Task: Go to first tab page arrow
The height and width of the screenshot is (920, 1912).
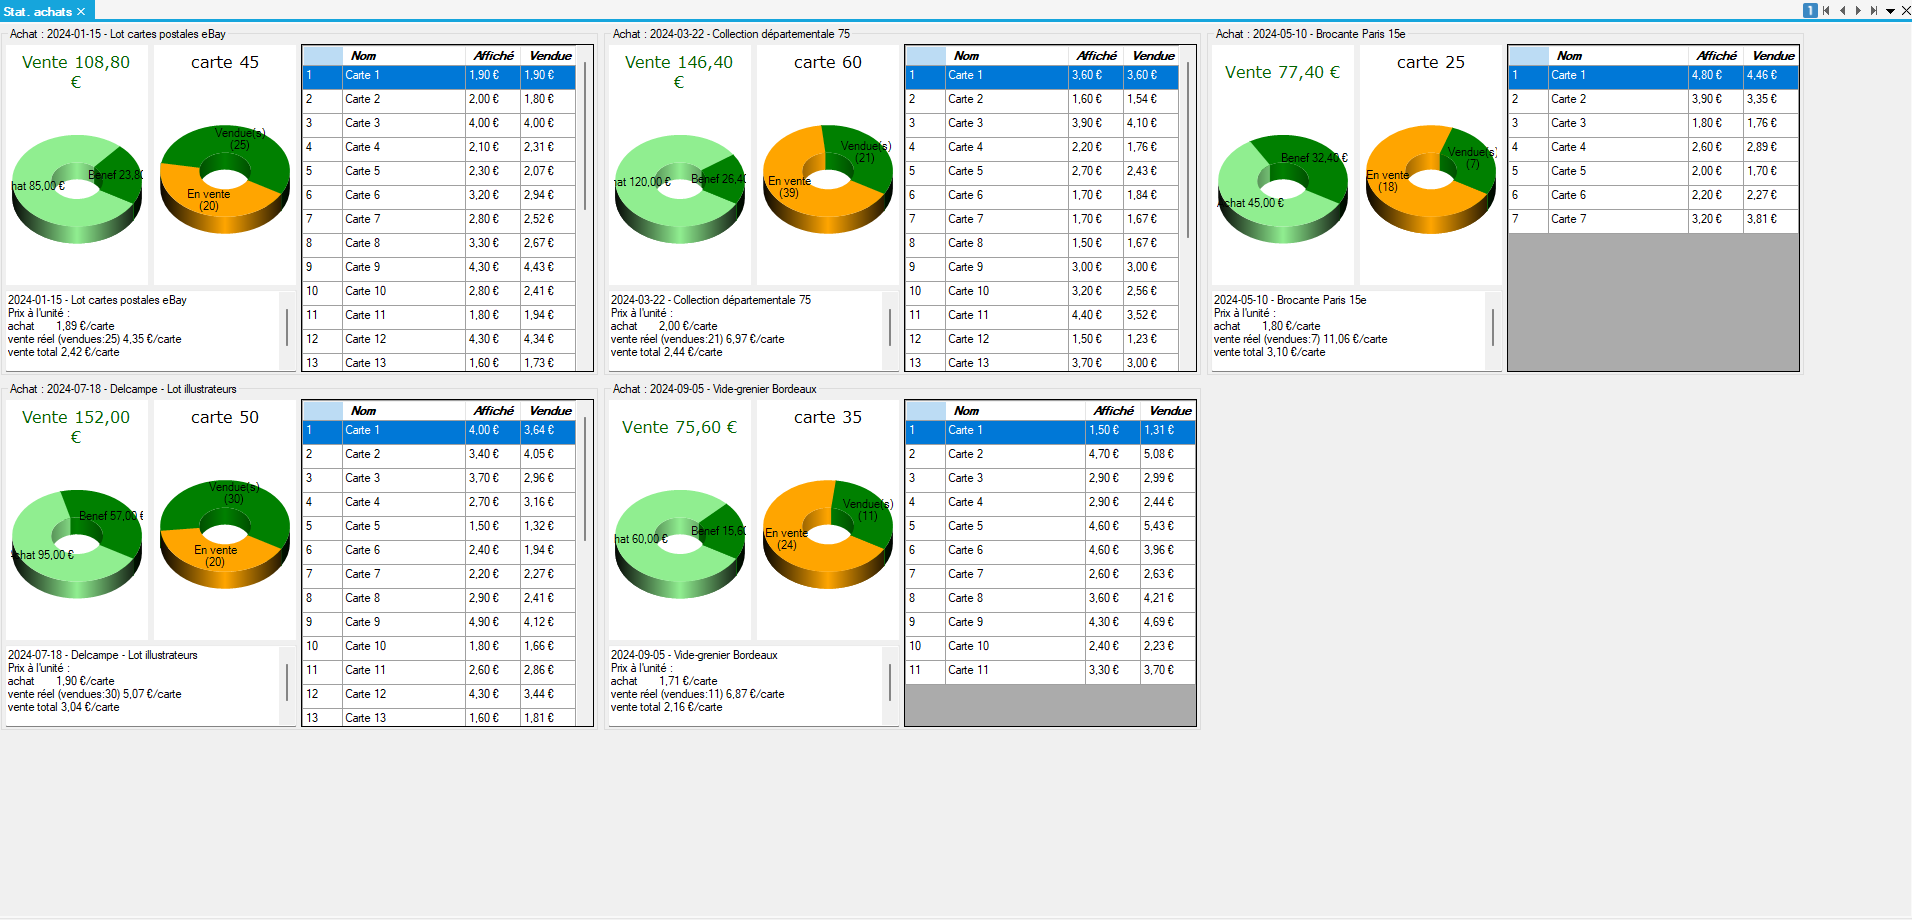Action: 1826,11
